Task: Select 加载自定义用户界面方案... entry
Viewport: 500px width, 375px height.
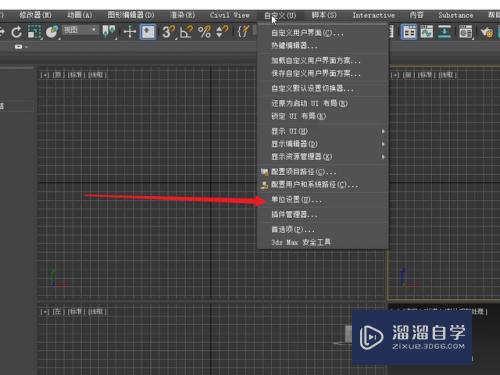Action: (x=323, y=61)
